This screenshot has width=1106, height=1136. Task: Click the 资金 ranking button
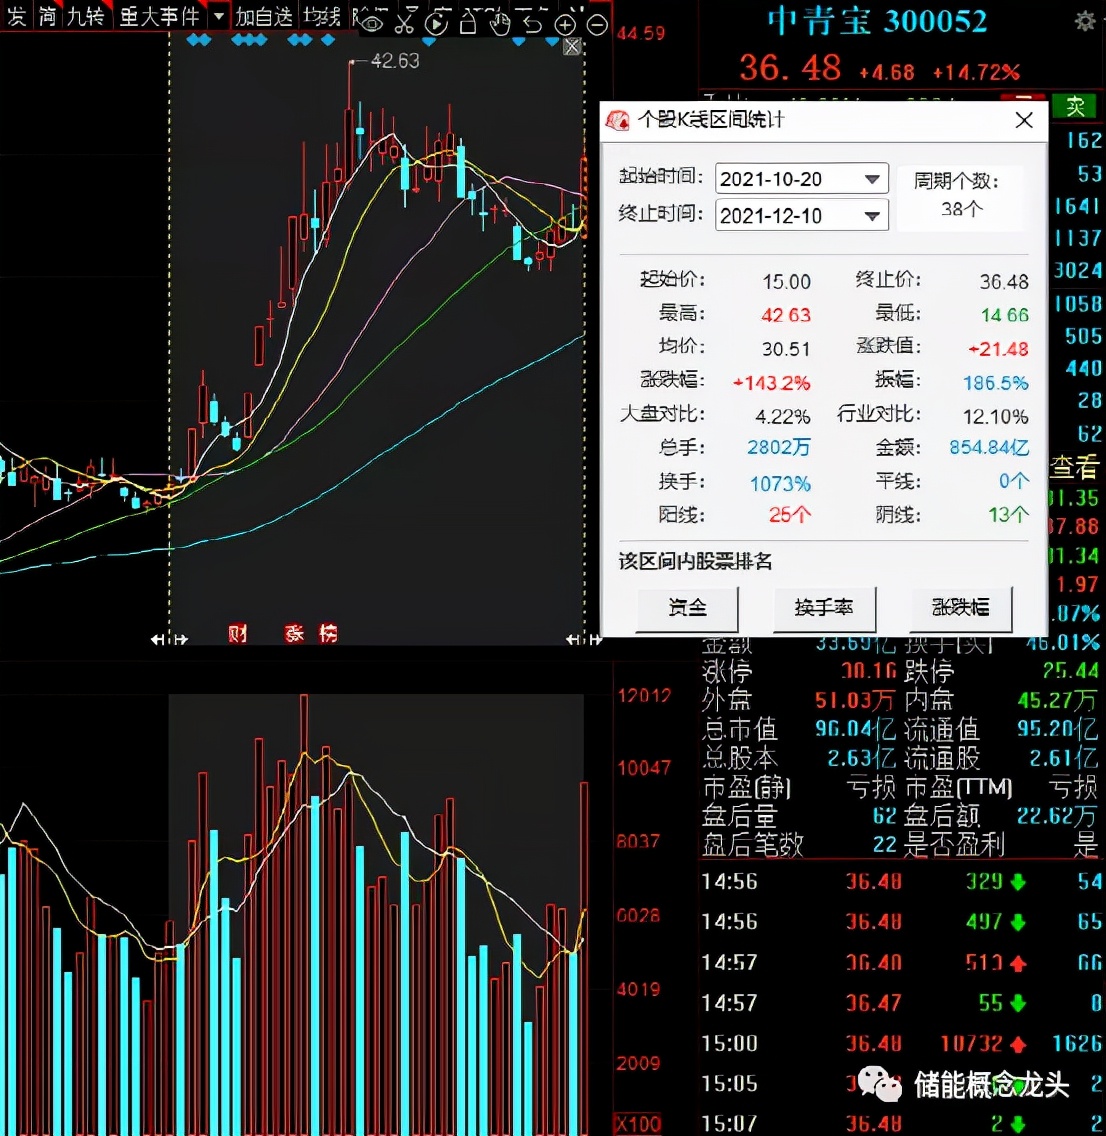pos(688,607)
